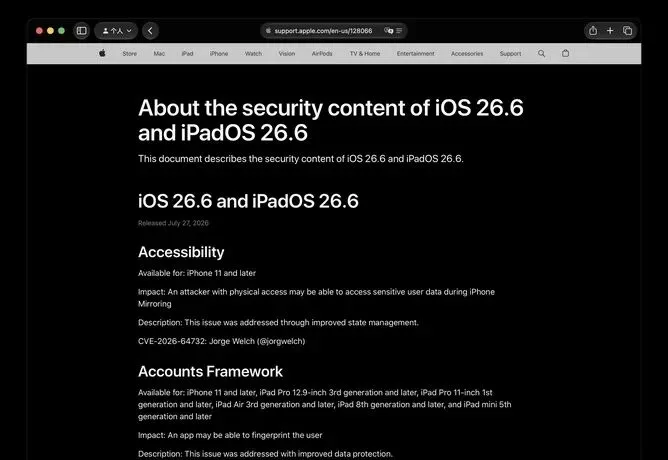
Task: Click the support.apple.com address field
Action: [x=333, y=31]
